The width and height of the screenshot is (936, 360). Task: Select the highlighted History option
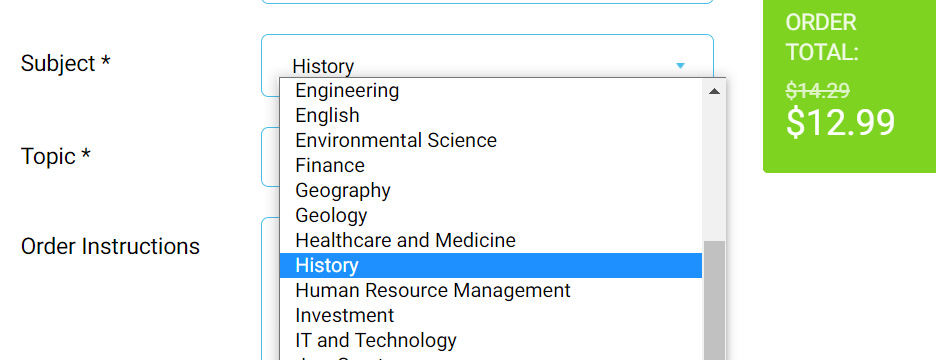click(491, 265)
